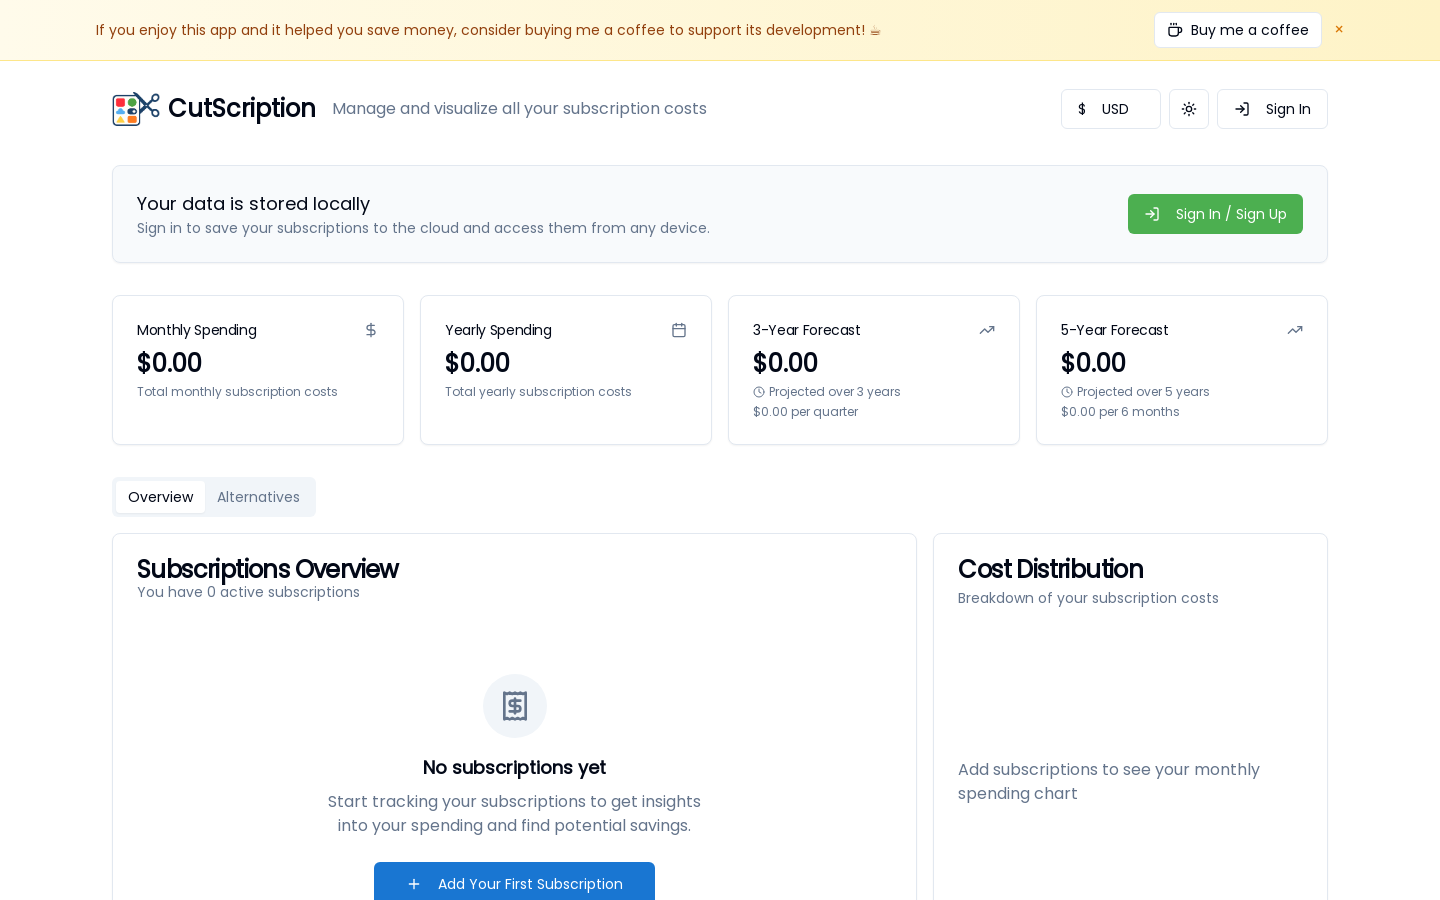The width and height of the screenshot is (1440, 900).
Task: Click the 'Your data is stored locally' heading
Action: (253, 204)
